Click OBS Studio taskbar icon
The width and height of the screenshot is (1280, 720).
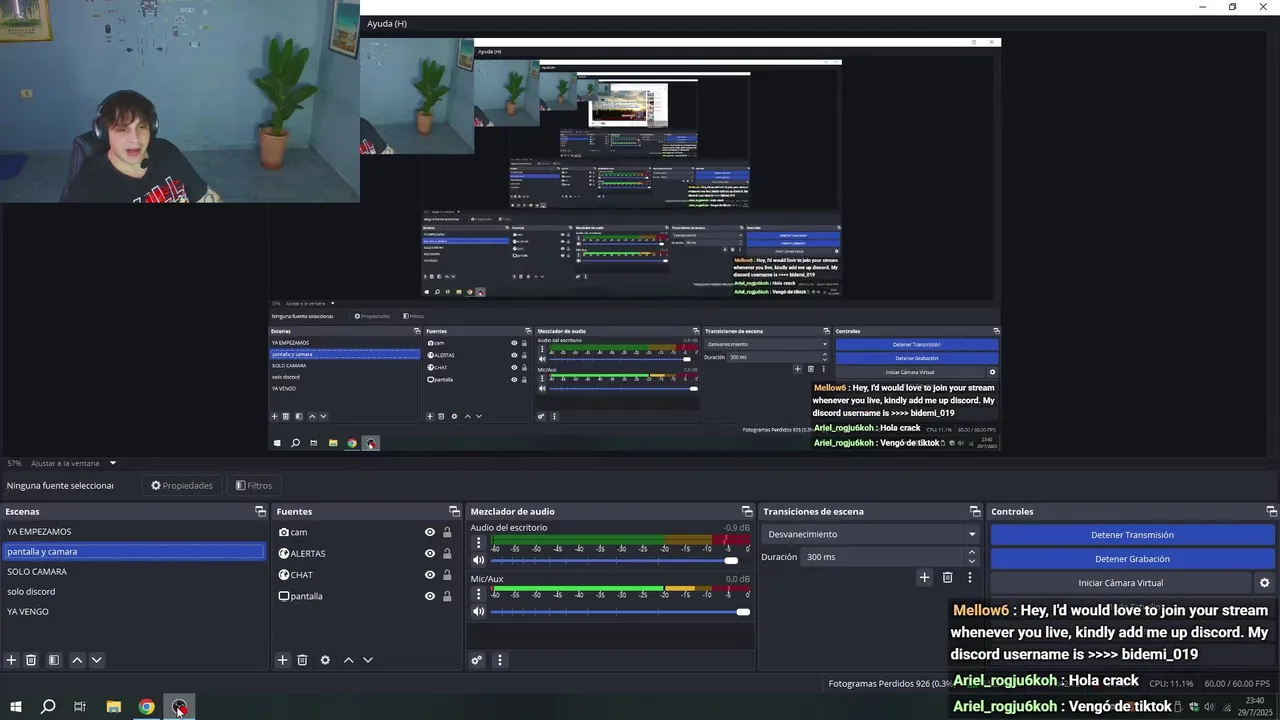click(179, 707)
